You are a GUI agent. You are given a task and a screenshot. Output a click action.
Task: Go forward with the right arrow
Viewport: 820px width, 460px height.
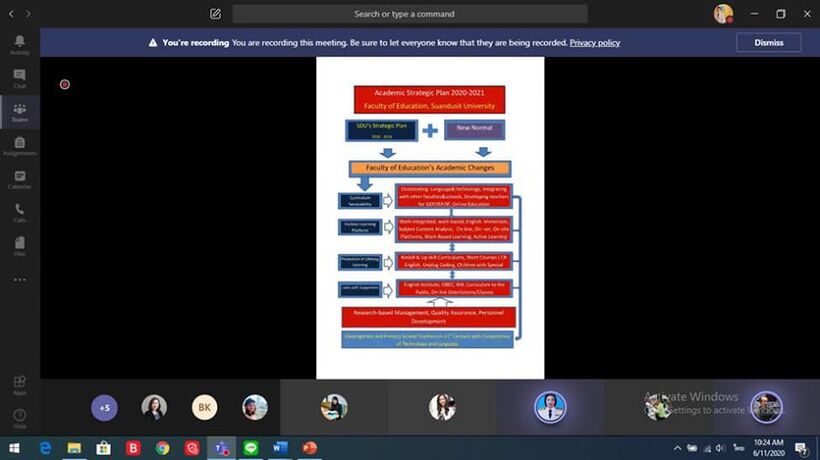pos(28,14)
